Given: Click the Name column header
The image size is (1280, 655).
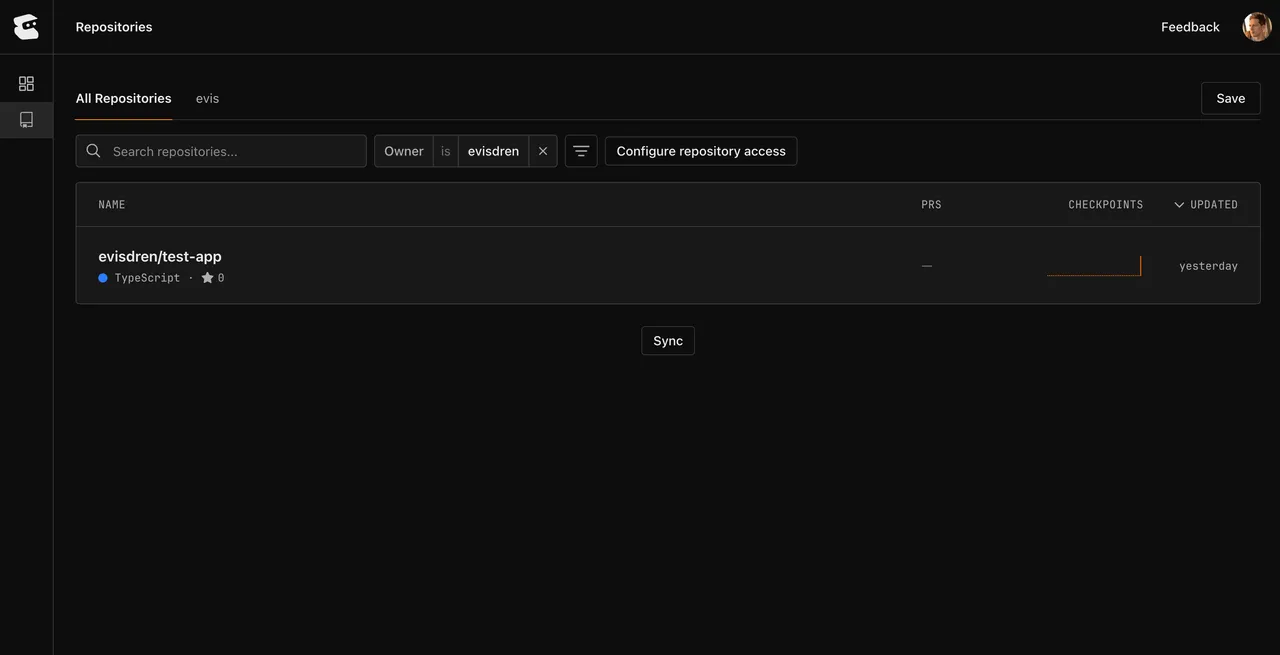Looking at the screenshot, I should [x=112, y=205].
